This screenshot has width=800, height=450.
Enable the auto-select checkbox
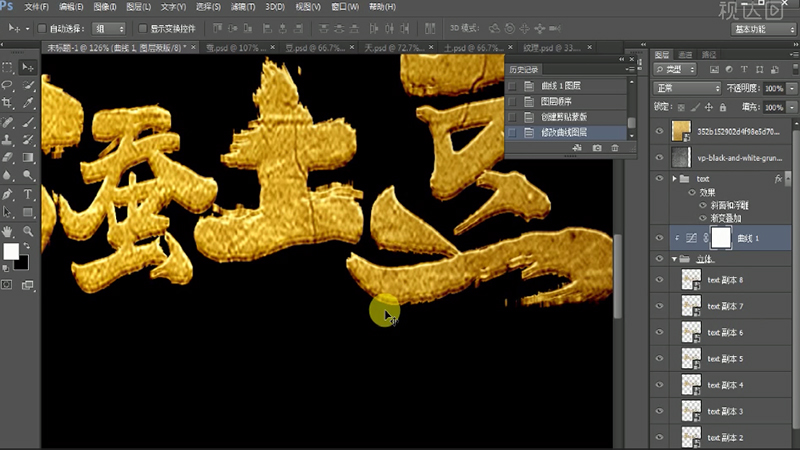coord(42,29)
